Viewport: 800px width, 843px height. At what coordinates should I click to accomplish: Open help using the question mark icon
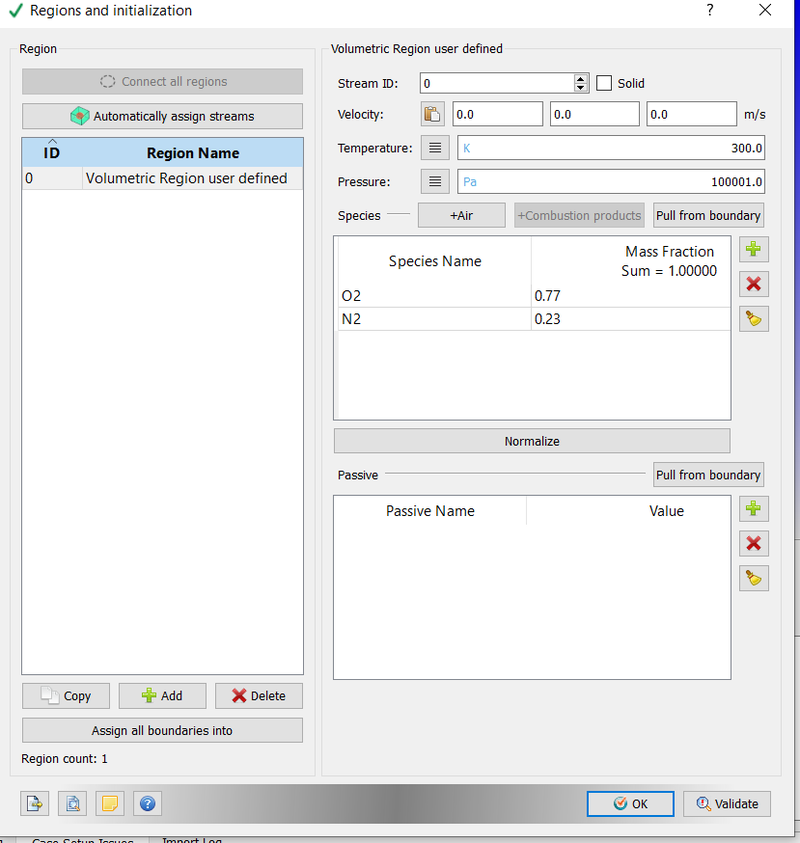[x=147, y=803]
